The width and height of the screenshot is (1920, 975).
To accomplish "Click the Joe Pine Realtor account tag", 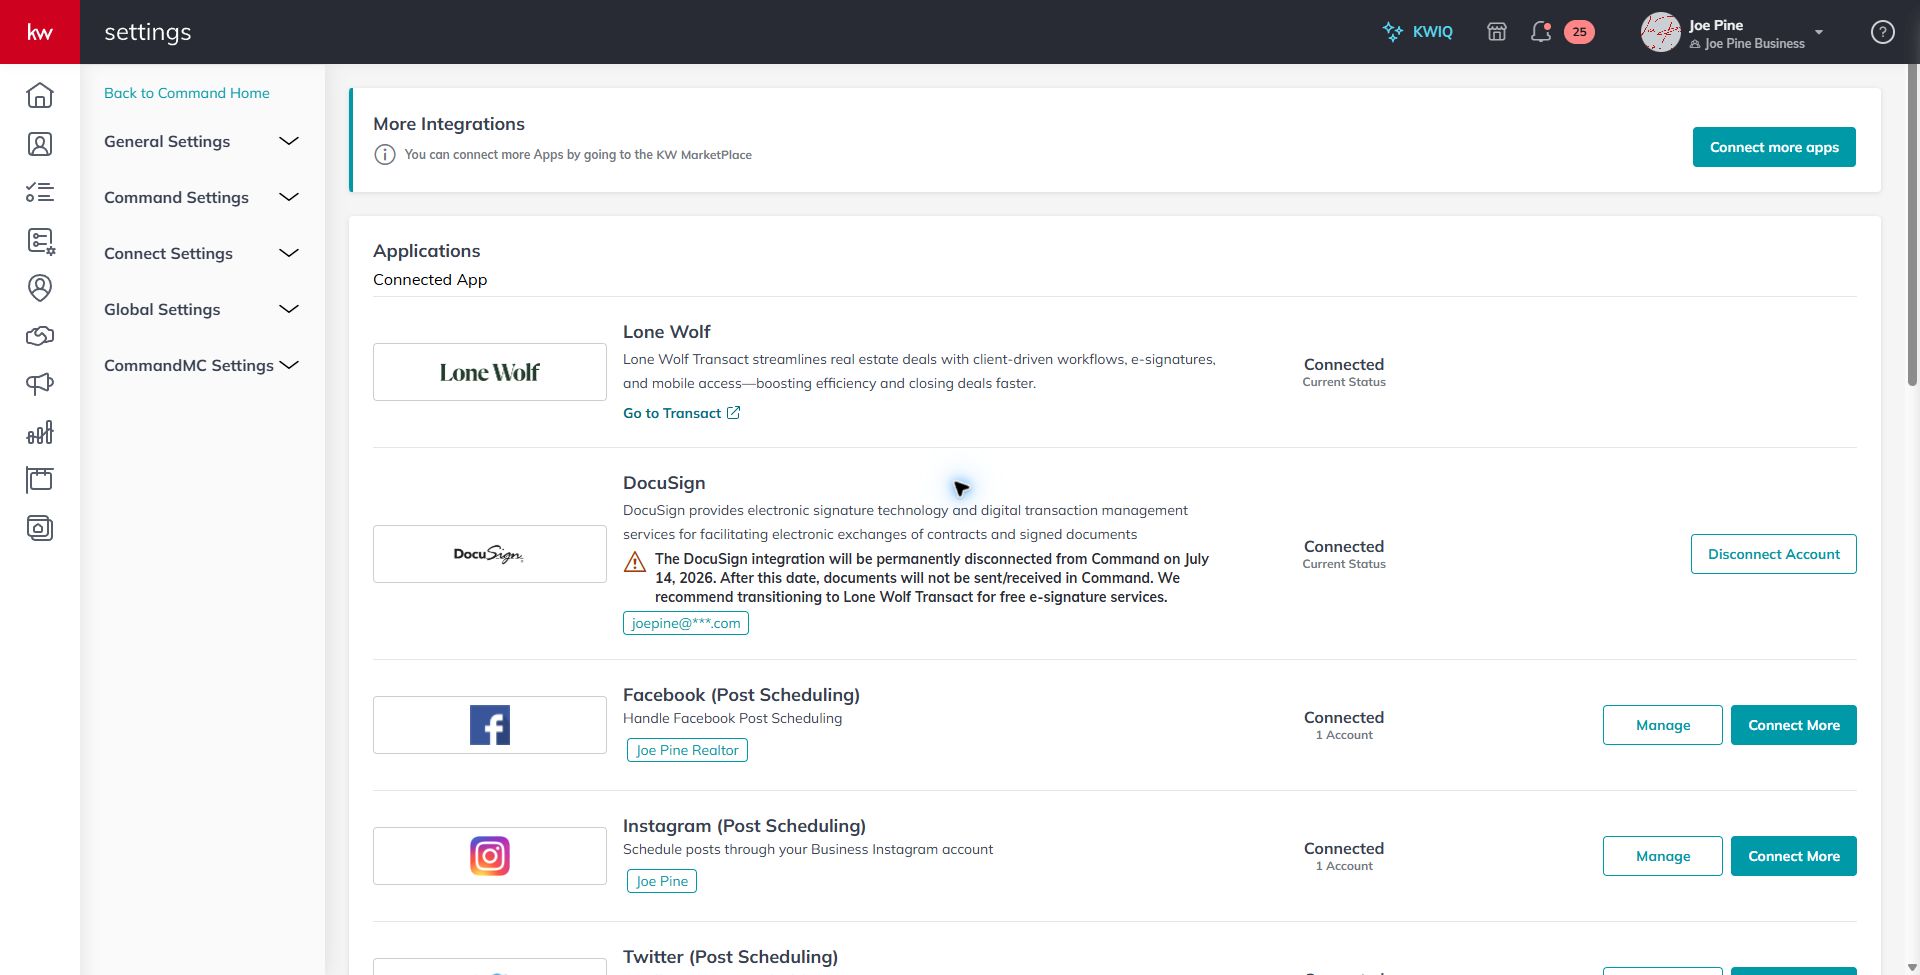I will [687, 750].
